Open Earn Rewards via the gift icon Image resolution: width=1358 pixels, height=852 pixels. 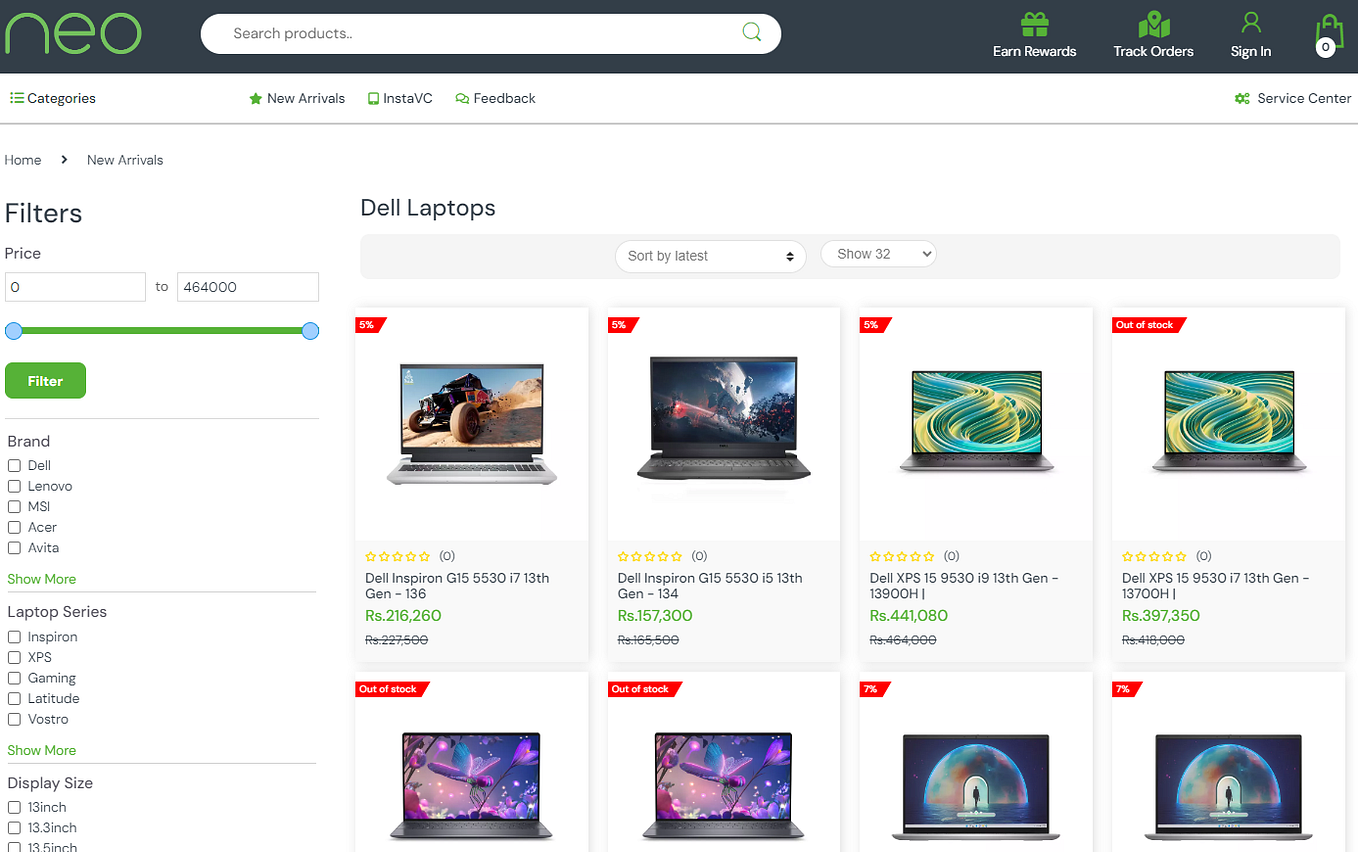pos(1034,22)
